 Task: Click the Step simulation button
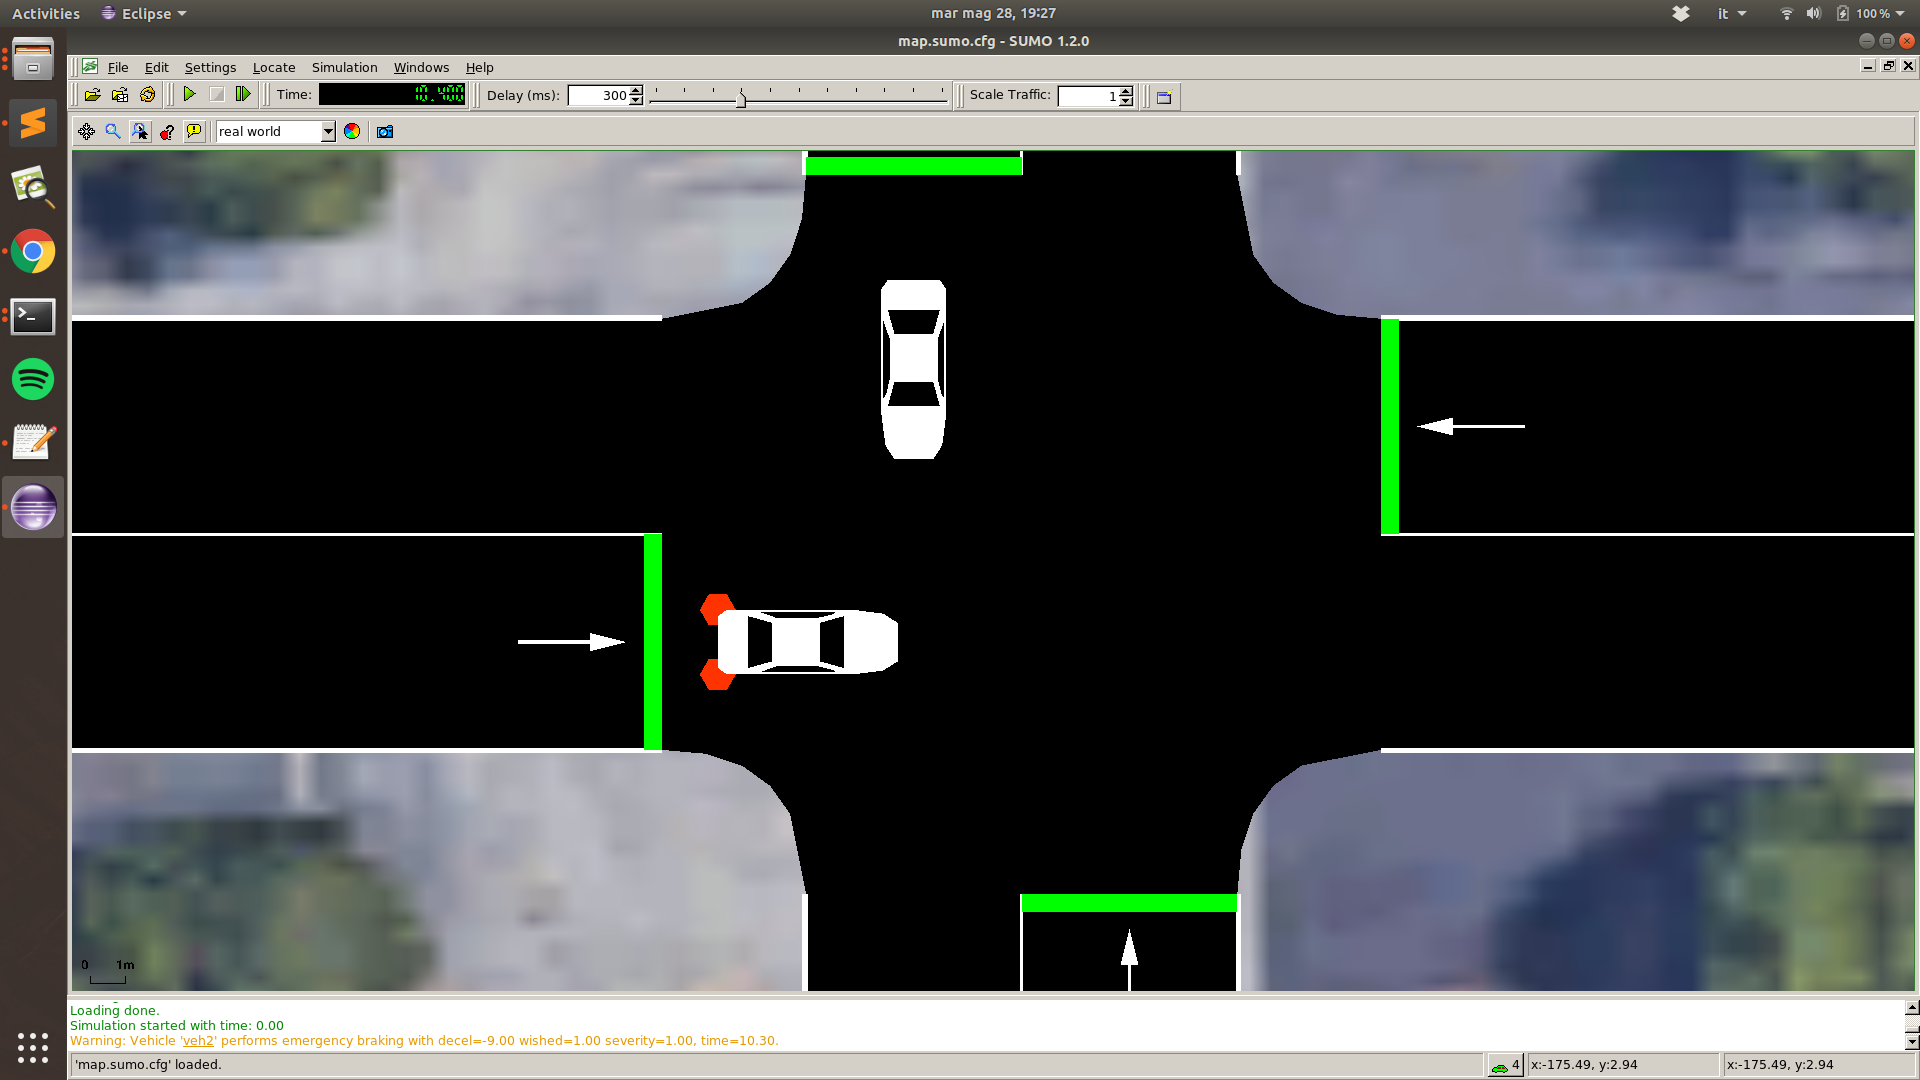[x=242, y=94]
